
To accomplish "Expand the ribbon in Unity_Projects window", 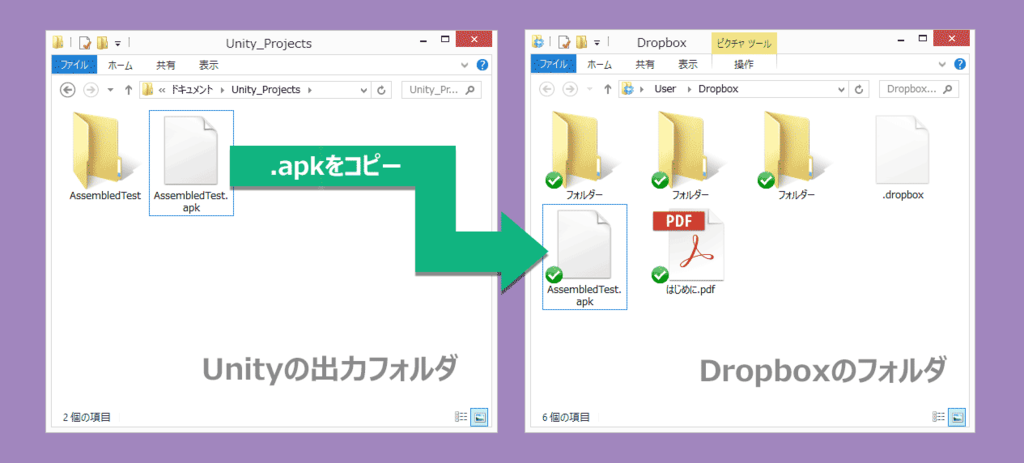I will point(464,65).
